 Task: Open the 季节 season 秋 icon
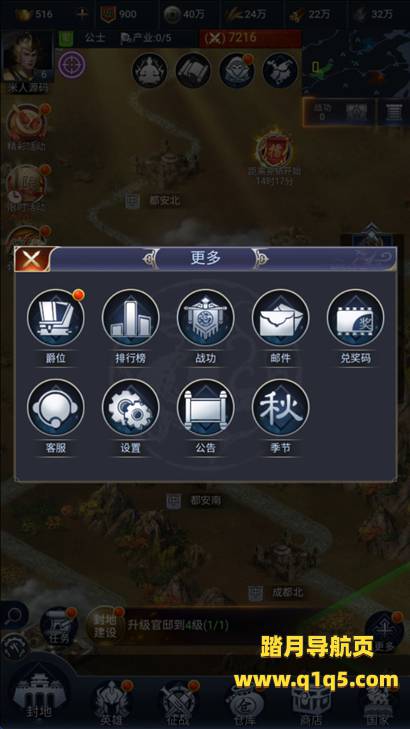[280, 408]
